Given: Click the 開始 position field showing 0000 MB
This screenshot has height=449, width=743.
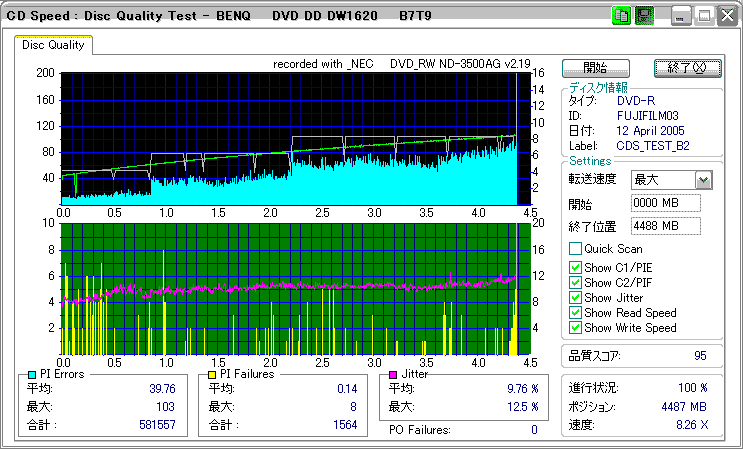Looking at the screenshot, I should click(x=665, y=204).
